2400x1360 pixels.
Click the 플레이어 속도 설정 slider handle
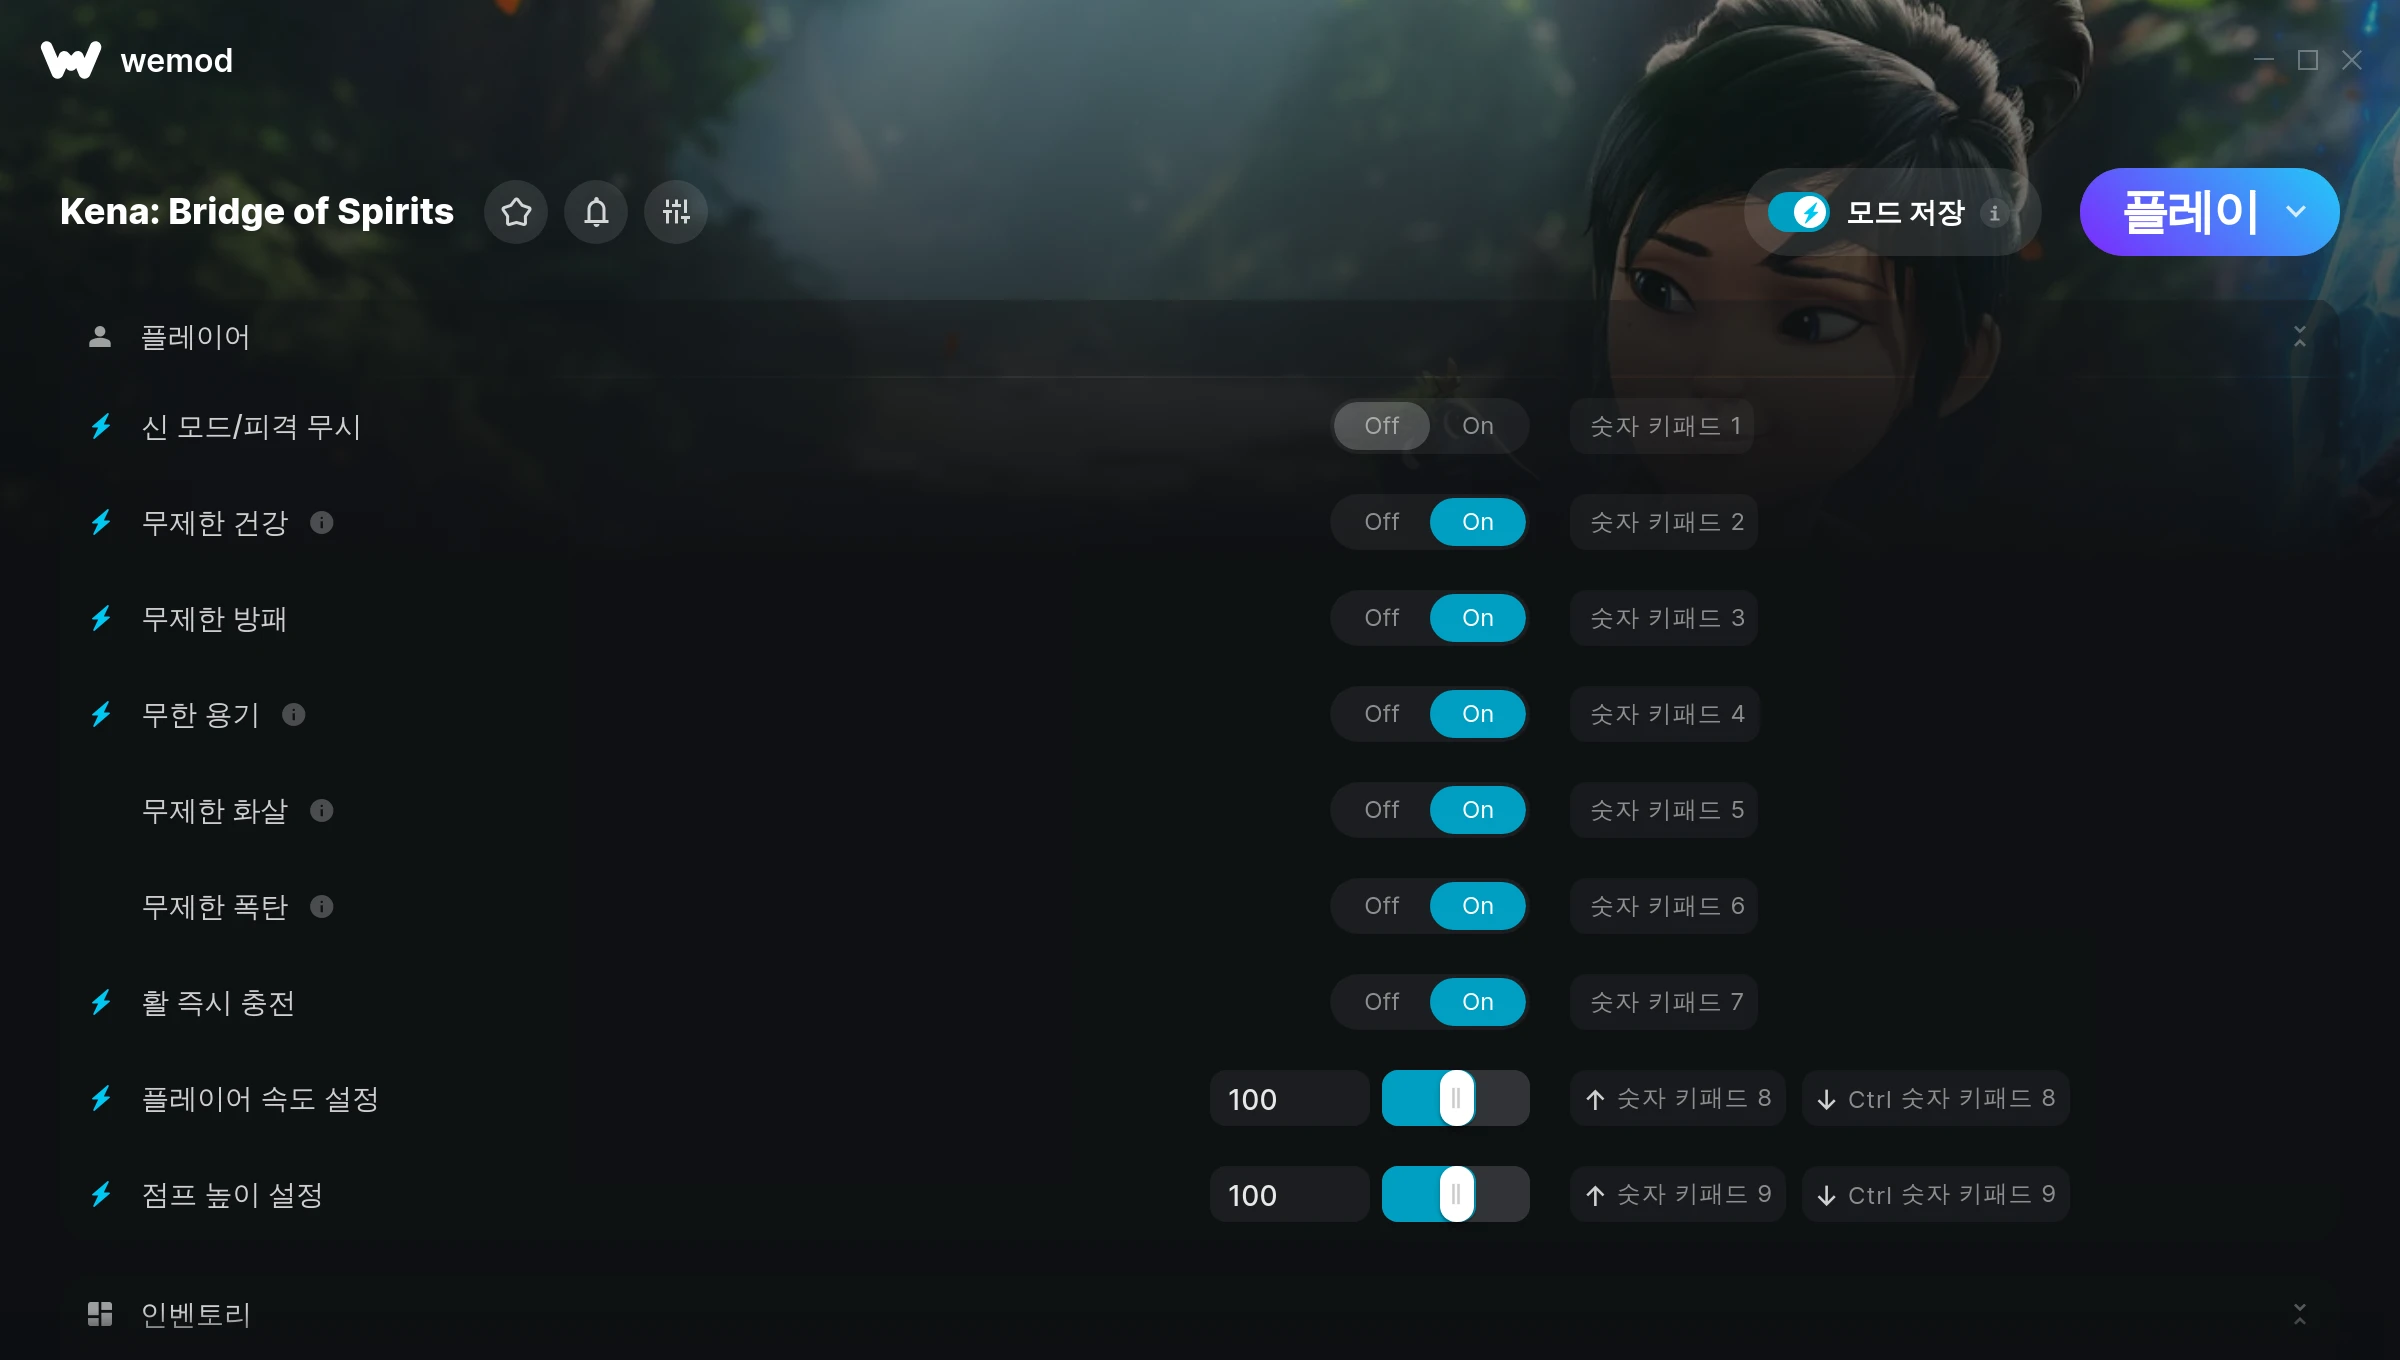(1456, 1098)
